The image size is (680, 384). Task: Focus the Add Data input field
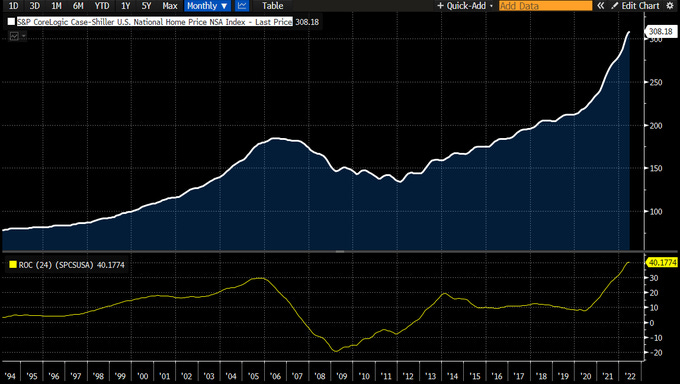tap(545, 6)
